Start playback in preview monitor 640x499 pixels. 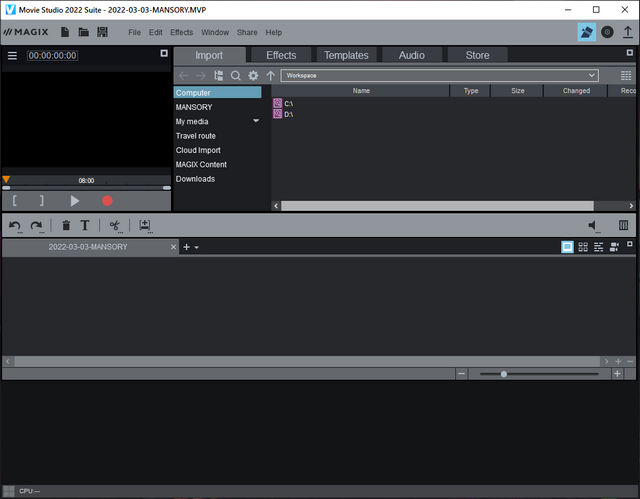coord(74,201)
